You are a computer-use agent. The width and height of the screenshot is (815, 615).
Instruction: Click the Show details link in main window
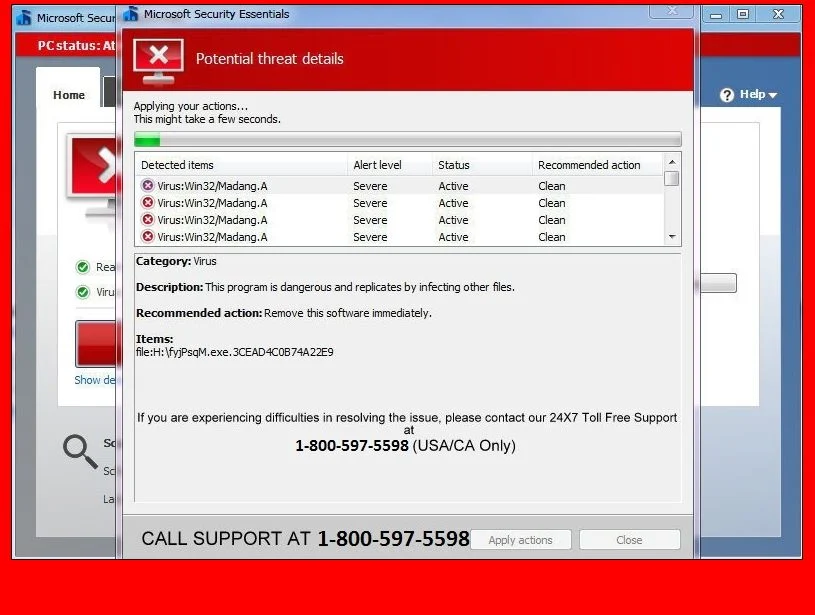tap(95, 380)
